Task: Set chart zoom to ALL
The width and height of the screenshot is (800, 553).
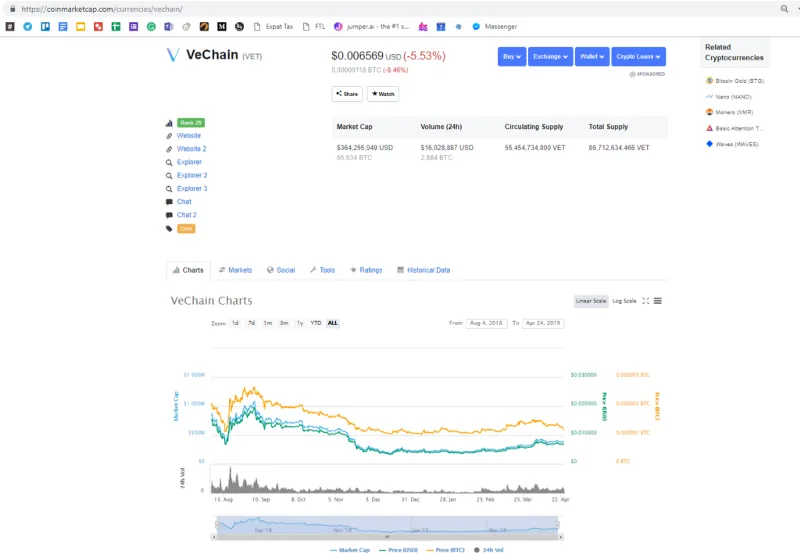Action: point(333,323)
